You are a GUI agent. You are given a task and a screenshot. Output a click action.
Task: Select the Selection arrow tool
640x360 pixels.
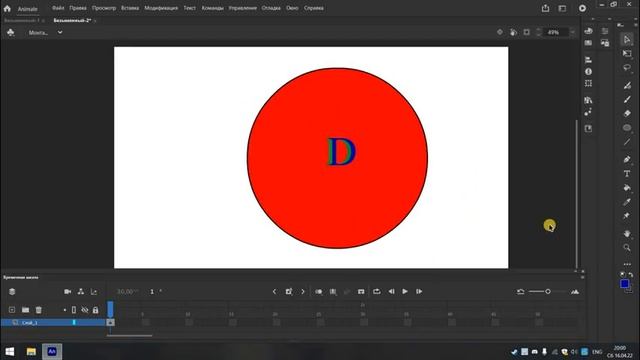pos(627,39)
